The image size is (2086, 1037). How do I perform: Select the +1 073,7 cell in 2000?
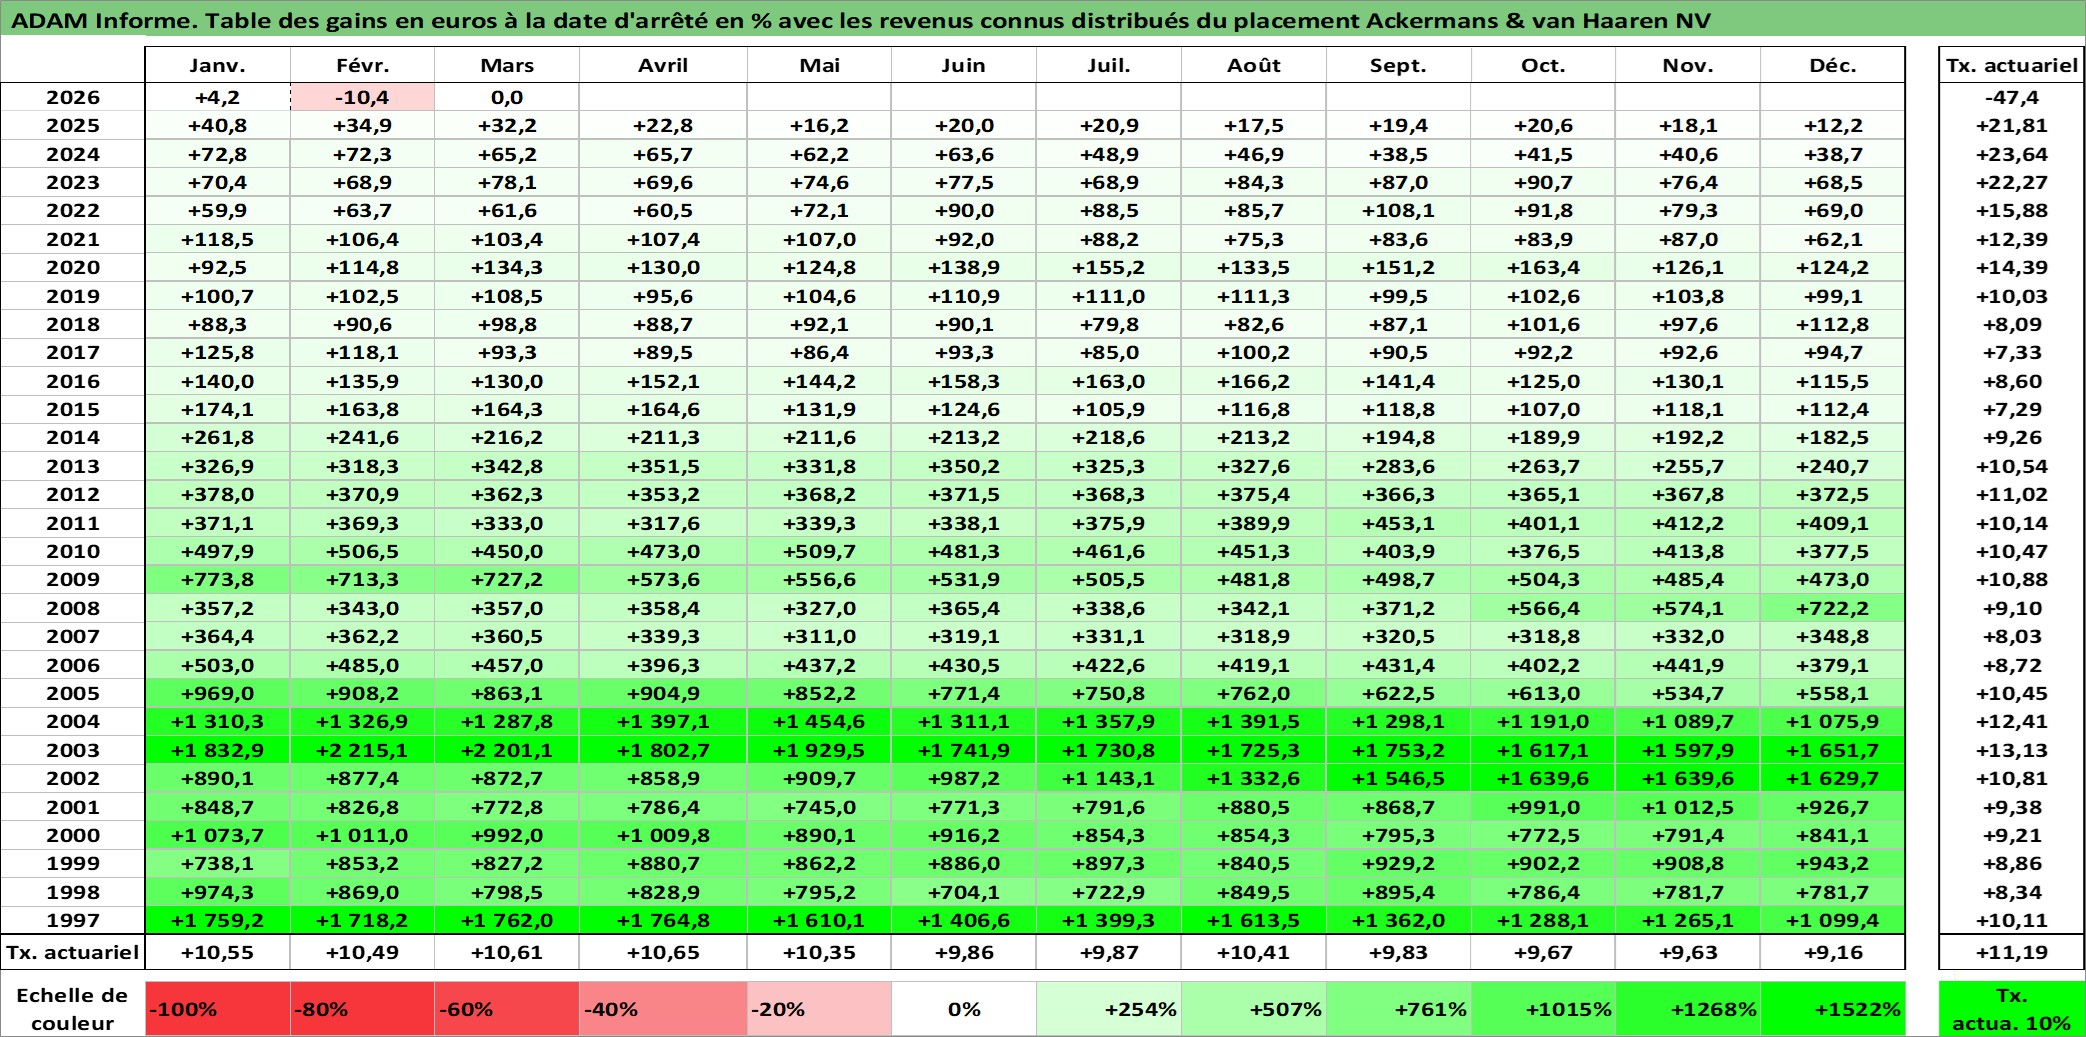[x=218, y=835]
